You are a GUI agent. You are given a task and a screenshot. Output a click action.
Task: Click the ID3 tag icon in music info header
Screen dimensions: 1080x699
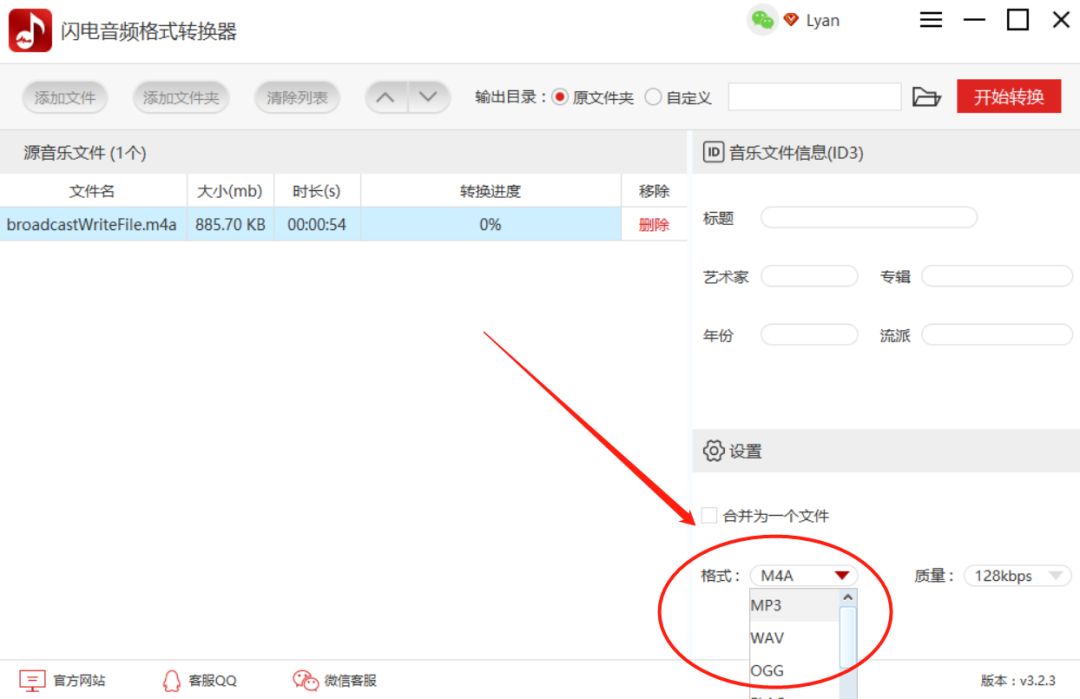713,152
